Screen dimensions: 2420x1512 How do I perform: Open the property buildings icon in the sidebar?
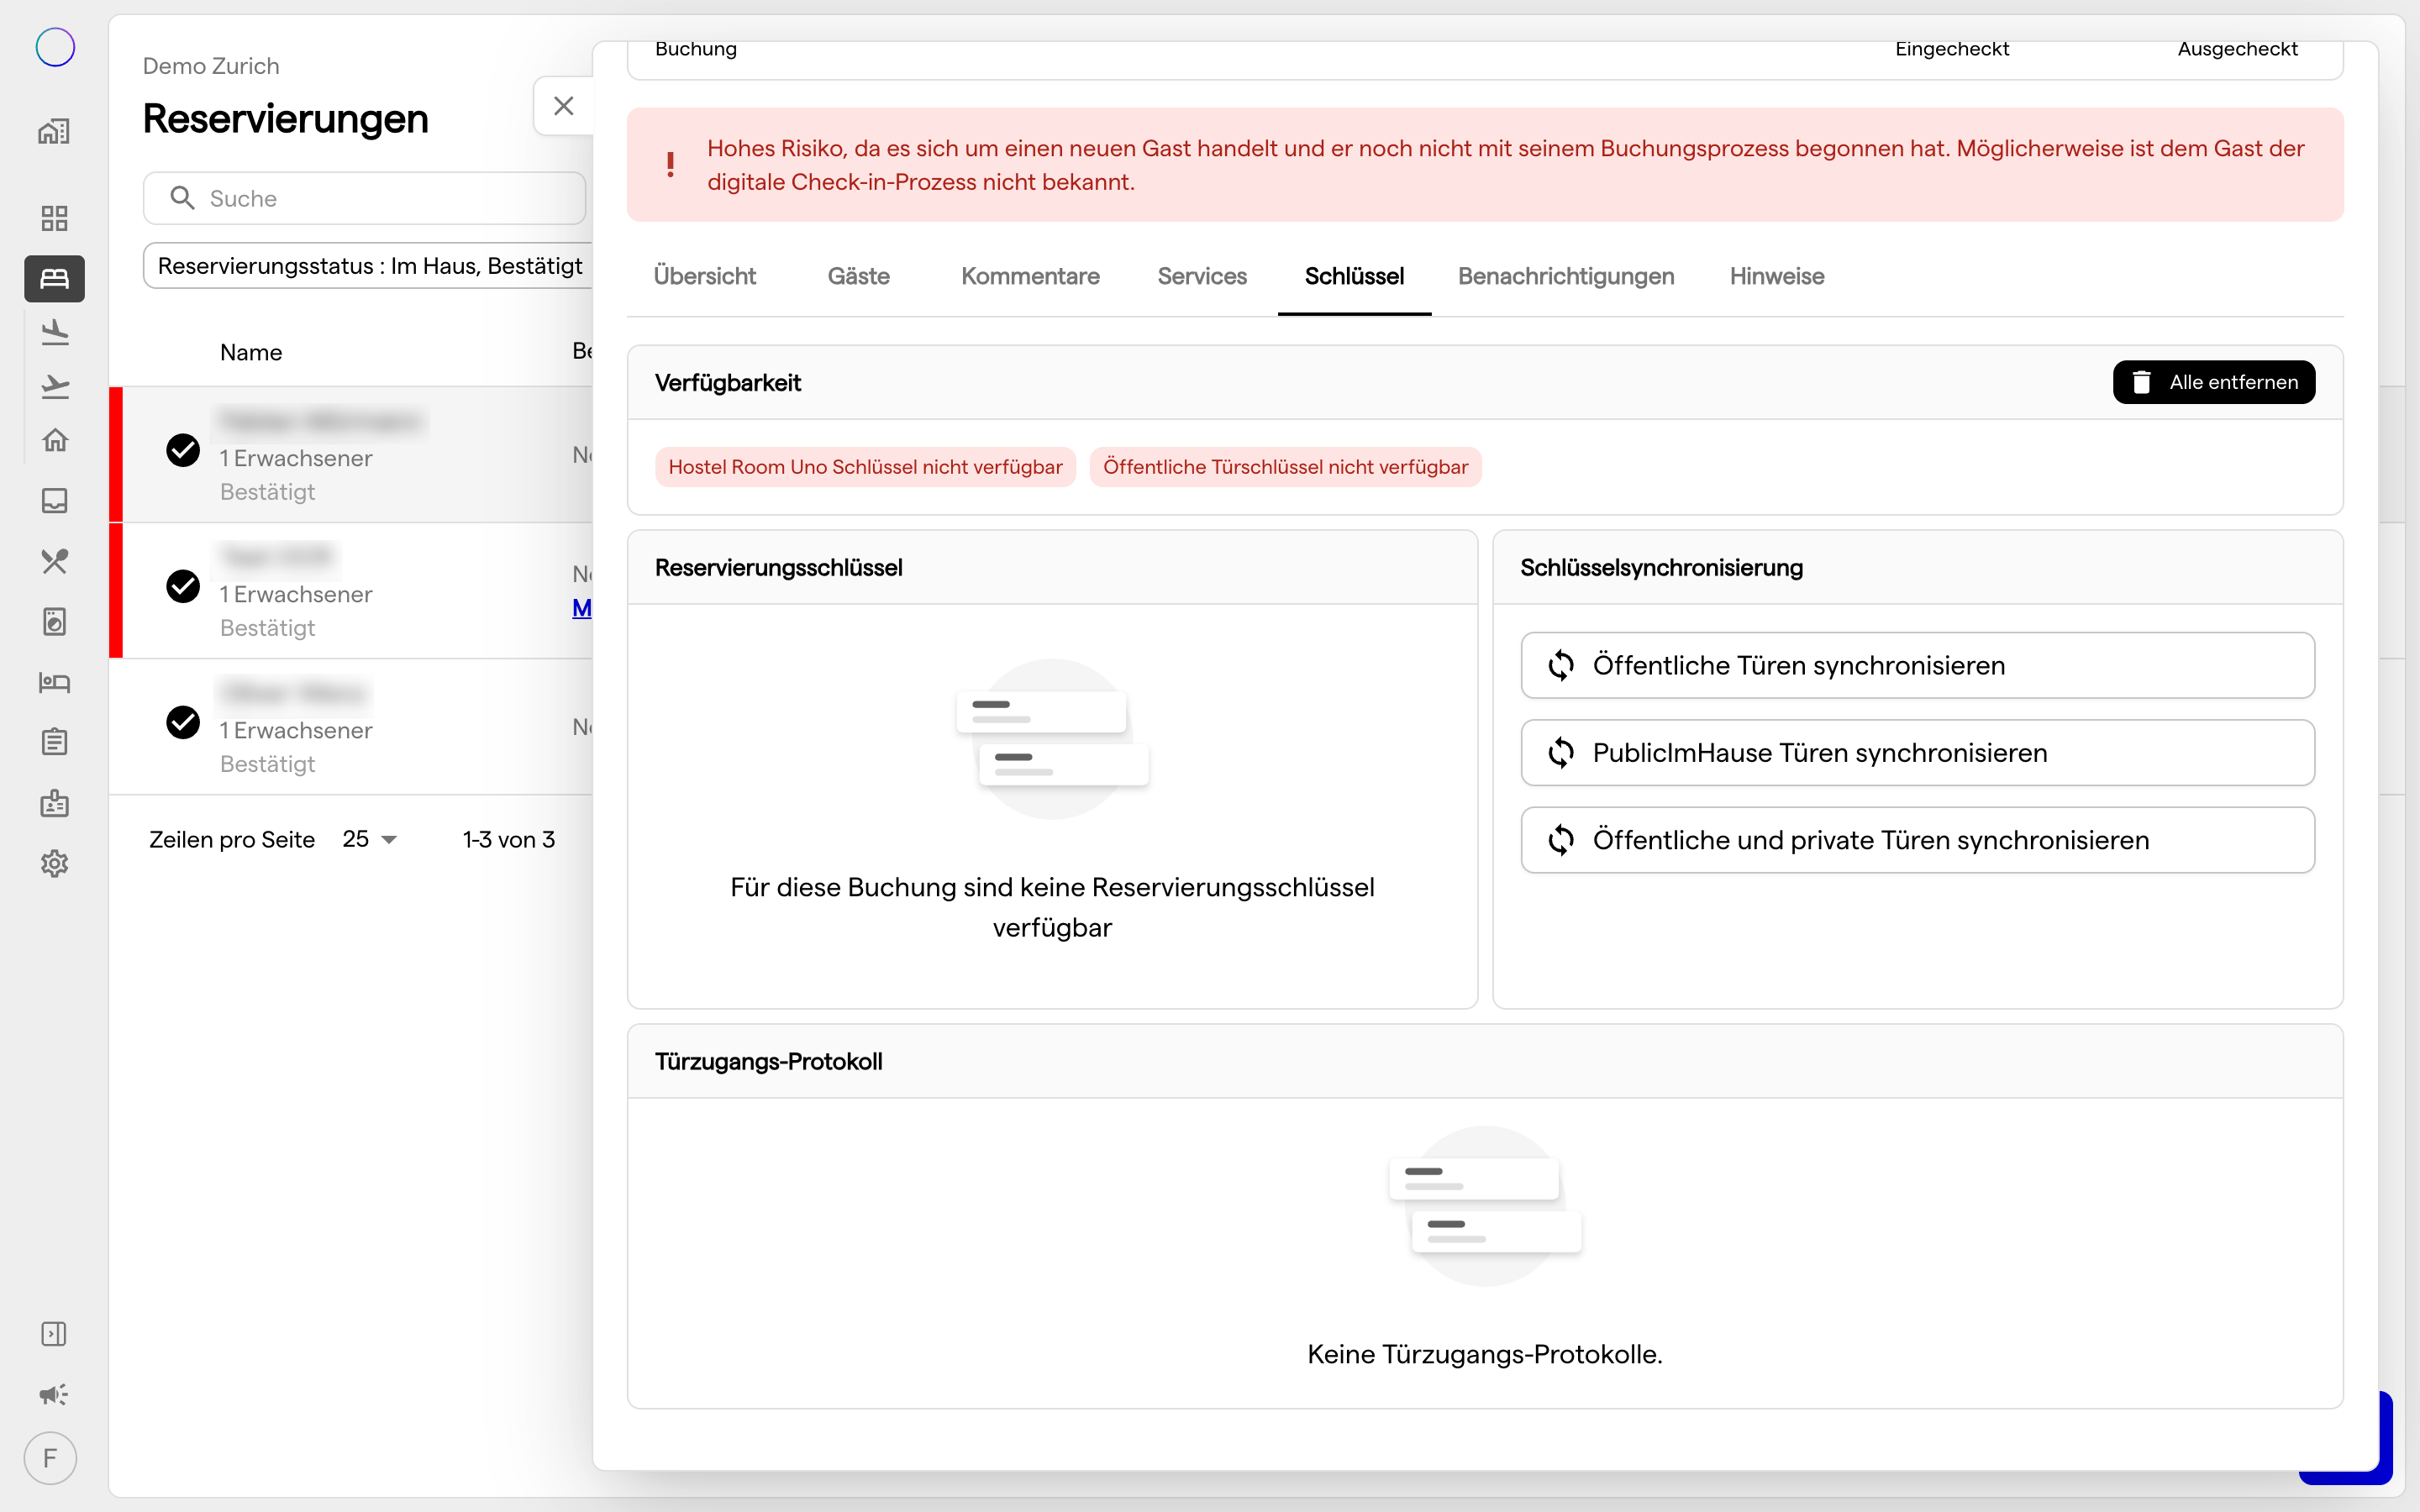(x=54, y=131)
